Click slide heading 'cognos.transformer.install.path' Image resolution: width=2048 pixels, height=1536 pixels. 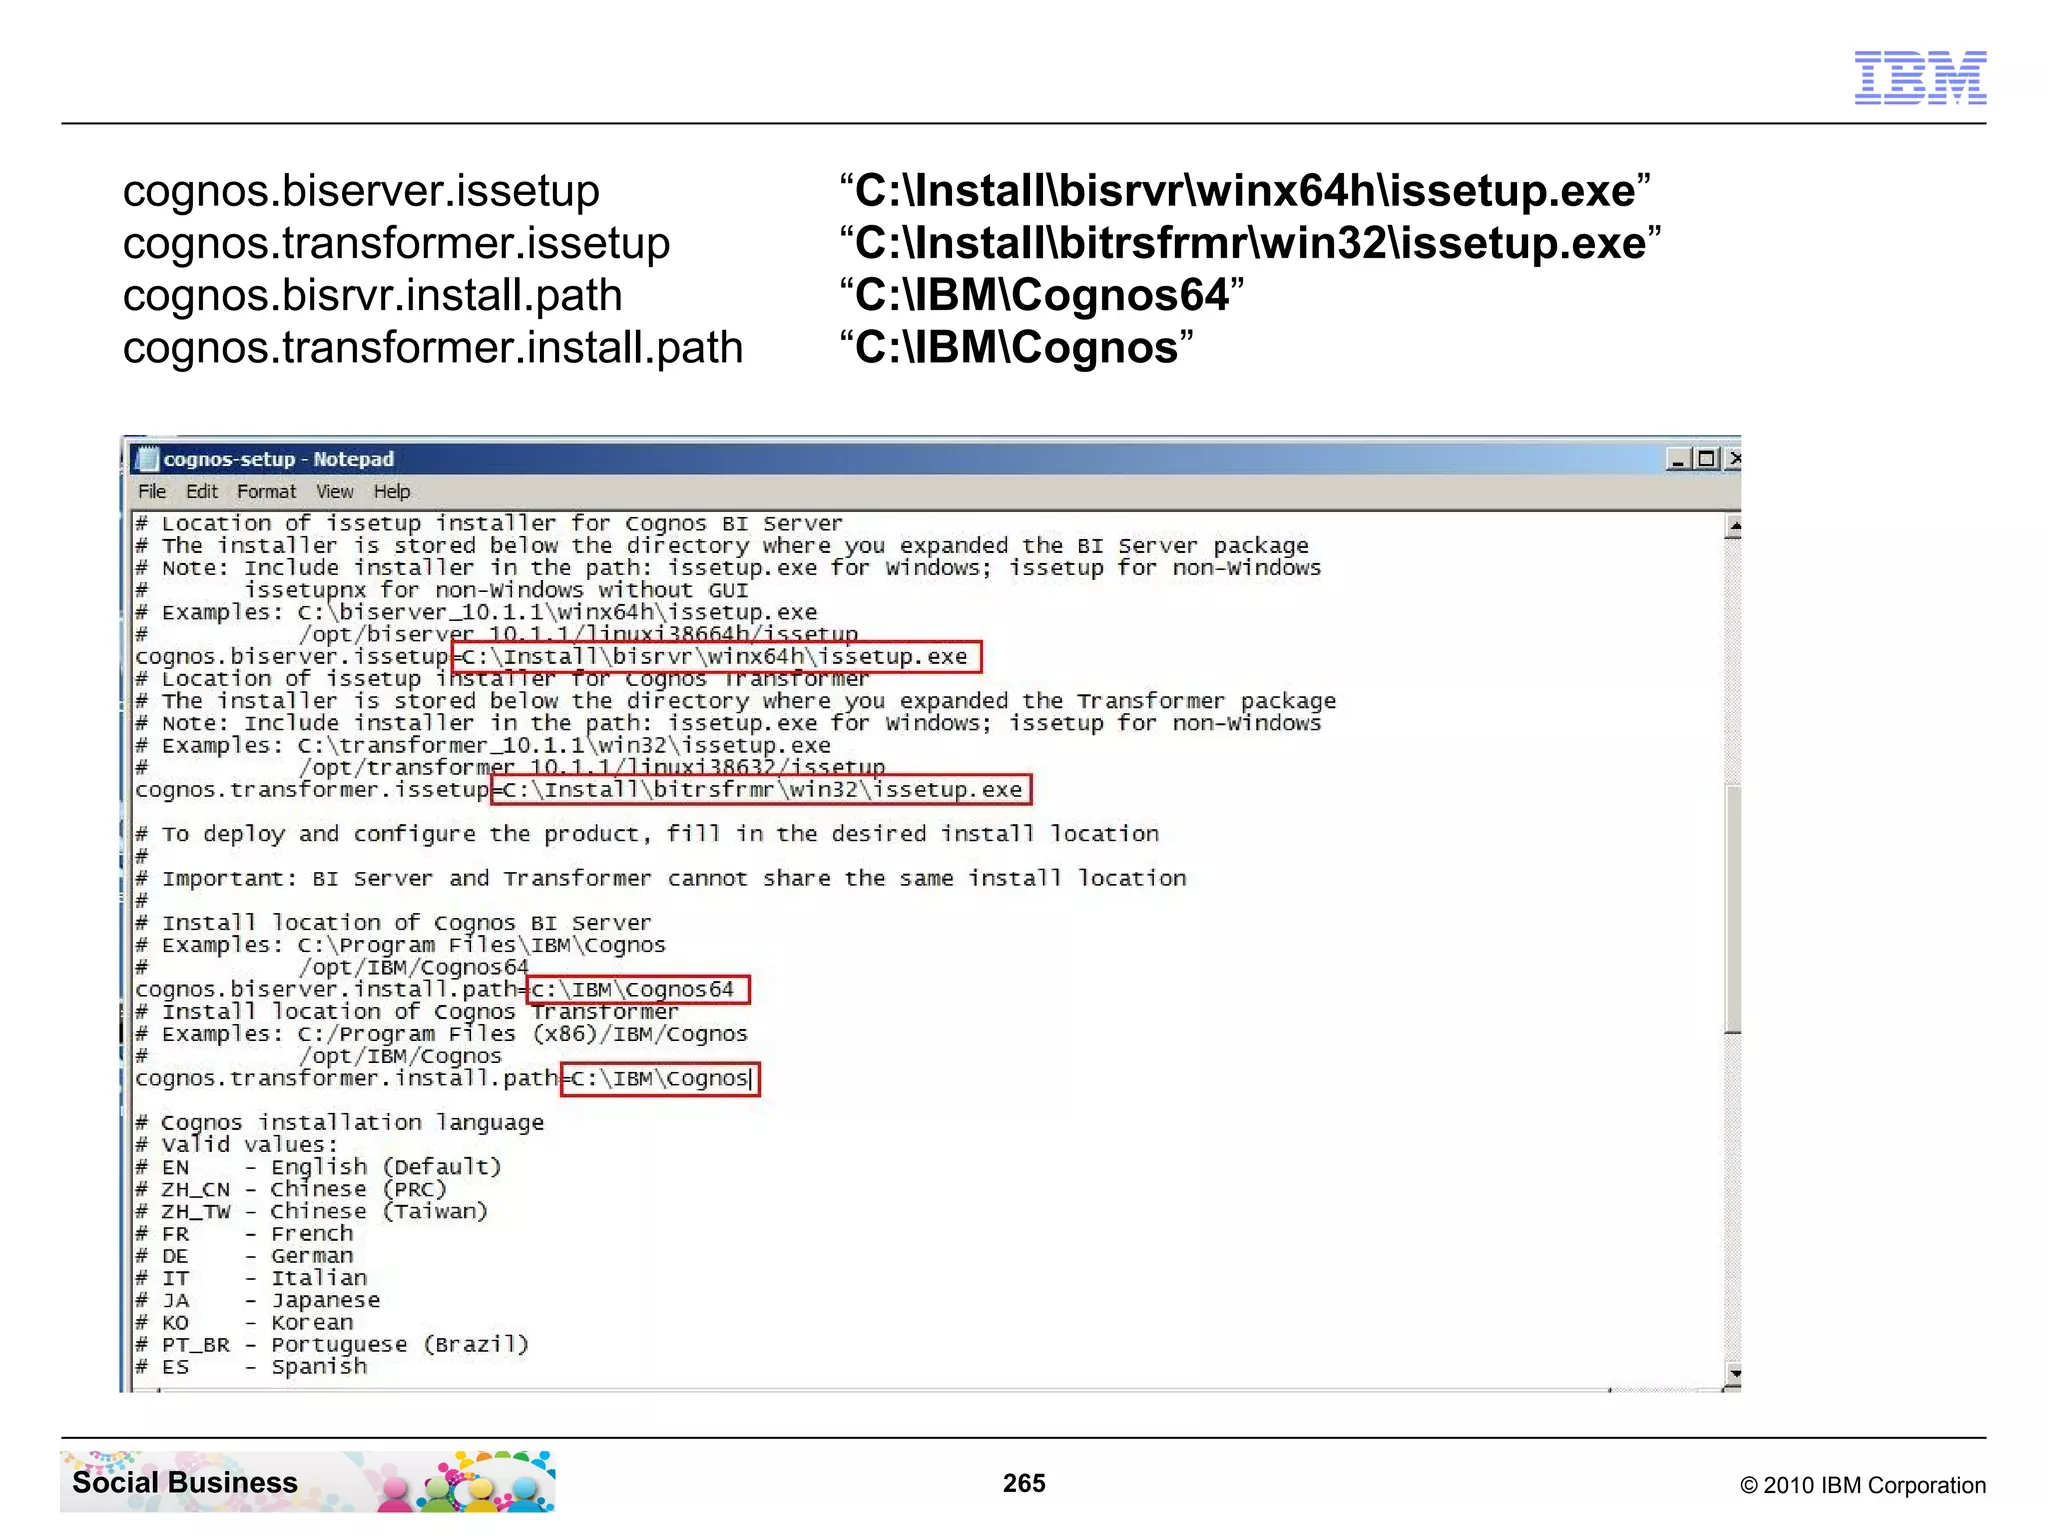click(433, 348)
